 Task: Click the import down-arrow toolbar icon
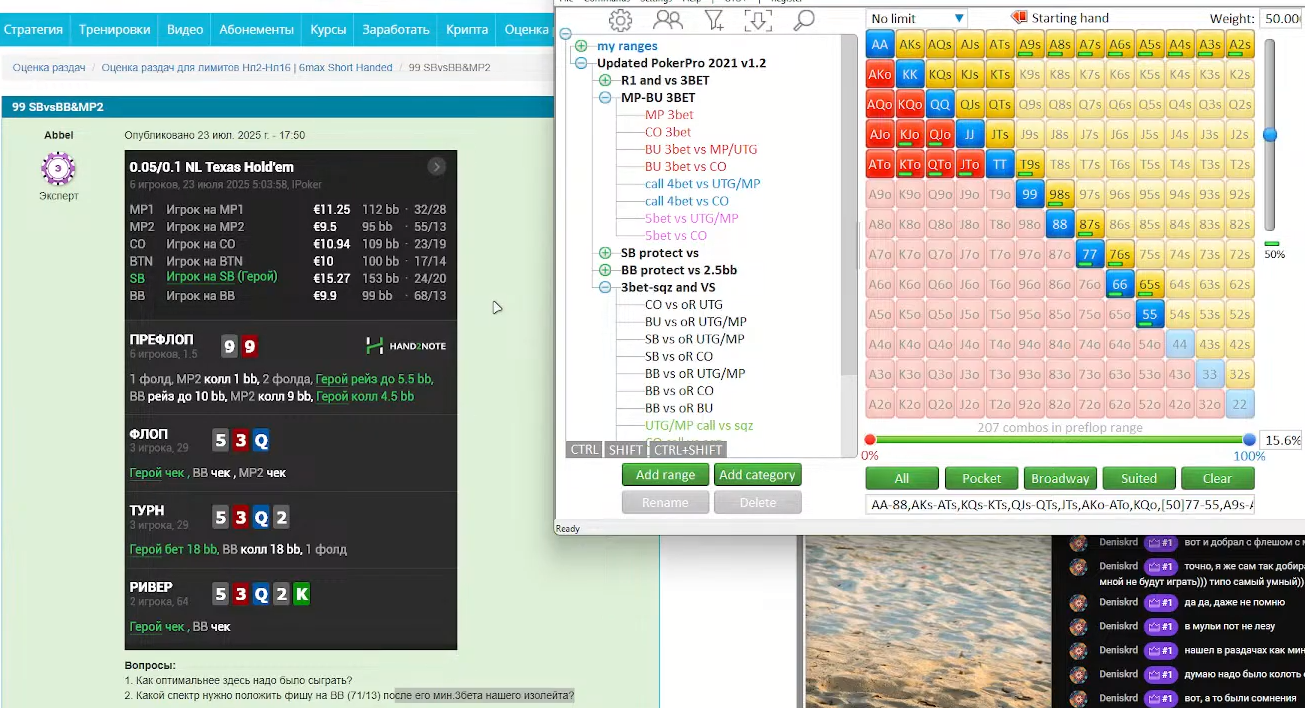(x=758, y=19)
